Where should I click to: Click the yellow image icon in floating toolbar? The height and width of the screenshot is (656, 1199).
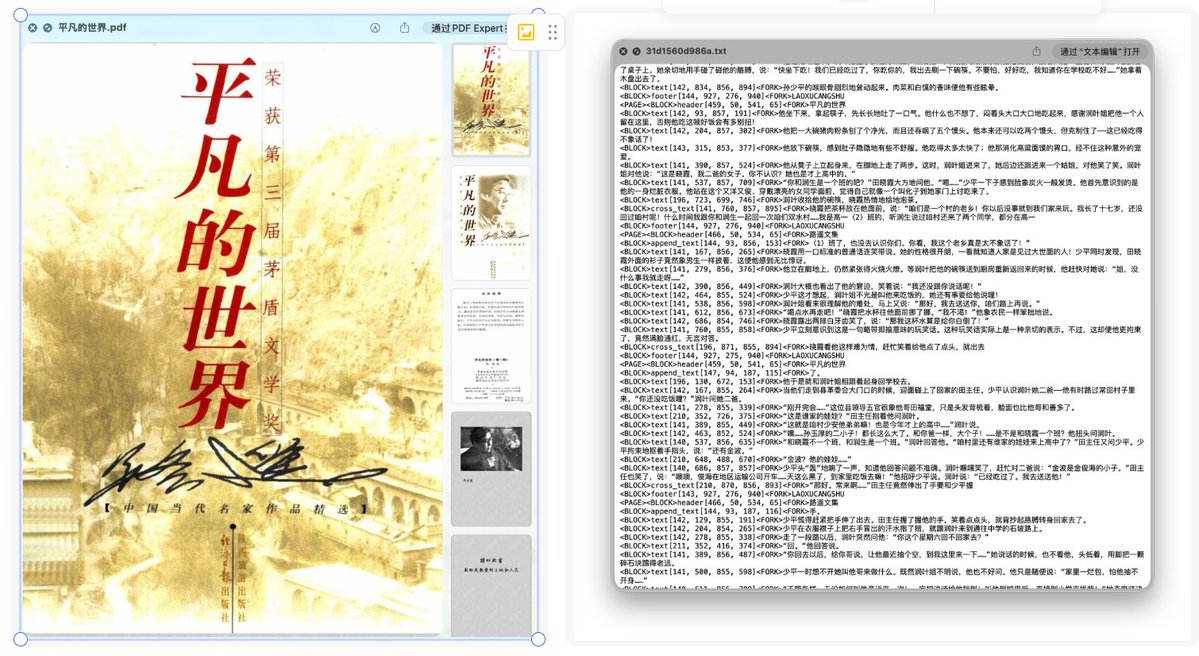(526, 32)
